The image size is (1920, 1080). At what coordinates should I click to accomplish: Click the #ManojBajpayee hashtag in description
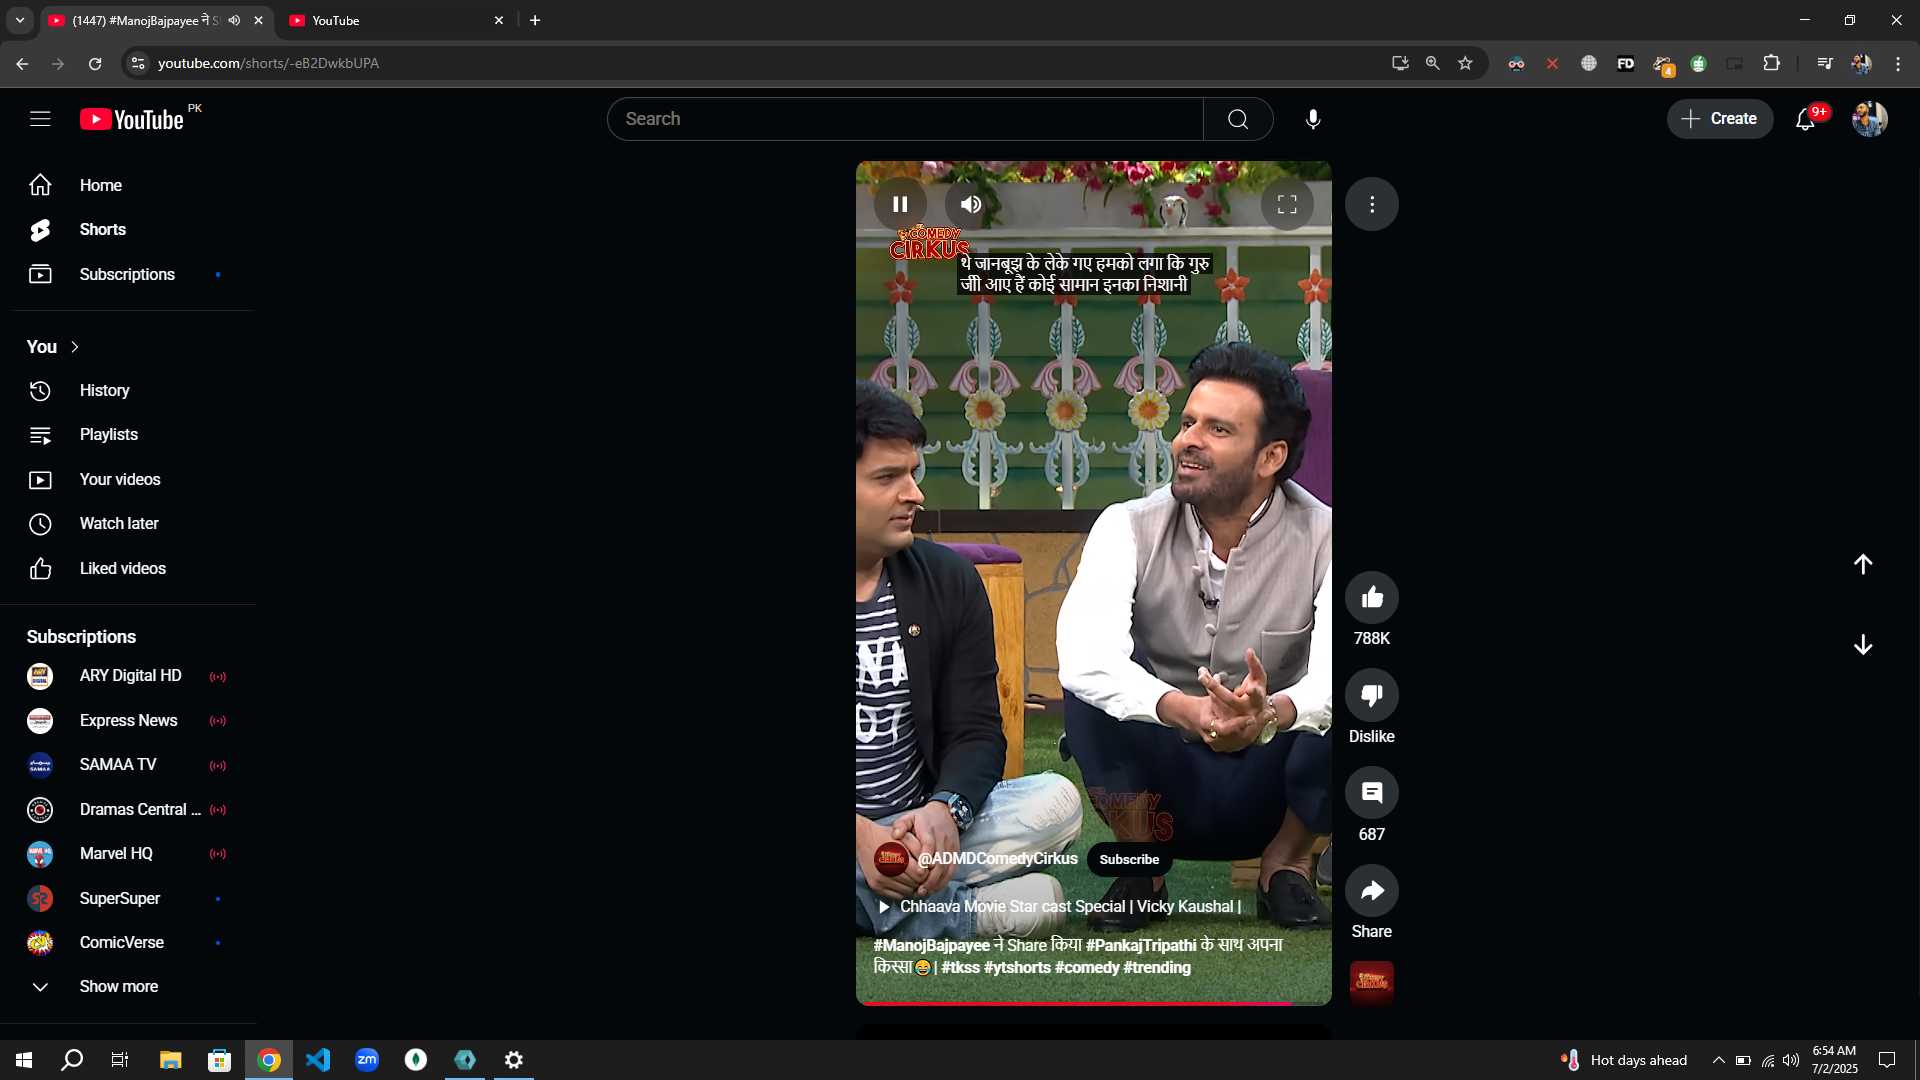point(931,945)
